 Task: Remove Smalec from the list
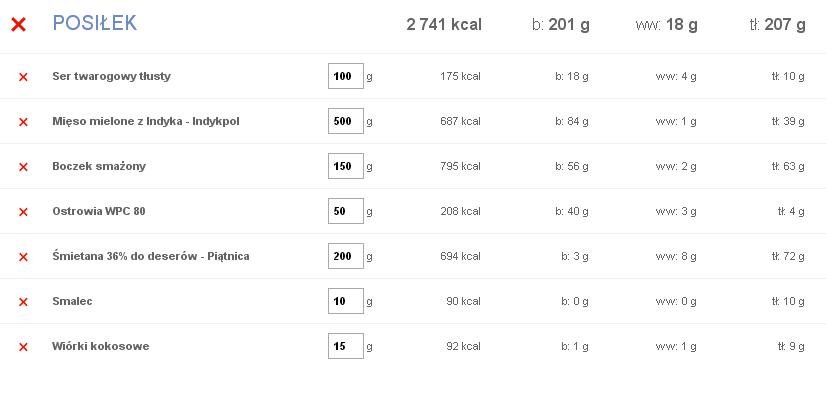point(23,302)
